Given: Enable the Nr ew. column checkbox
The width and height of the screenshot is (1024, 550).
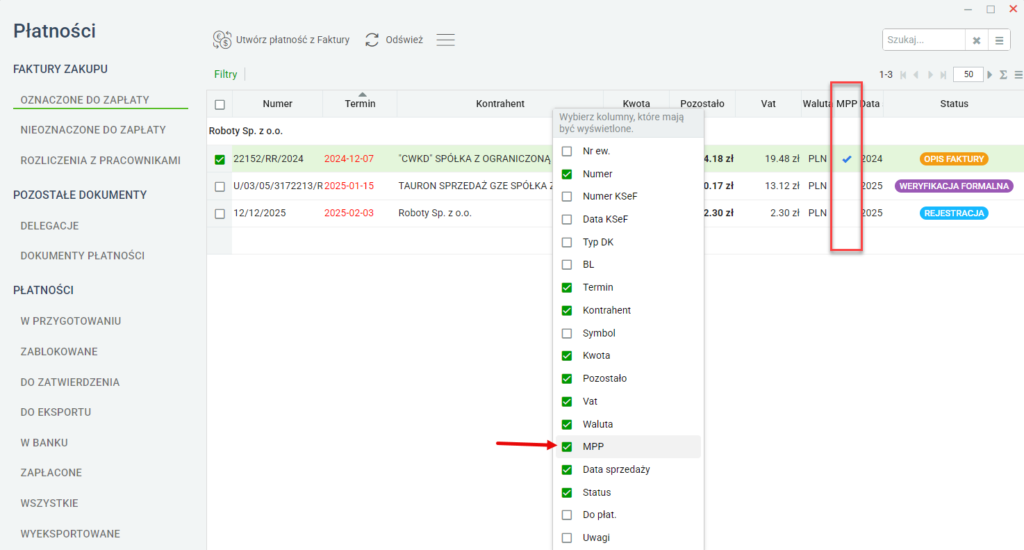Looking at the screenshot, I should point(567,152).
